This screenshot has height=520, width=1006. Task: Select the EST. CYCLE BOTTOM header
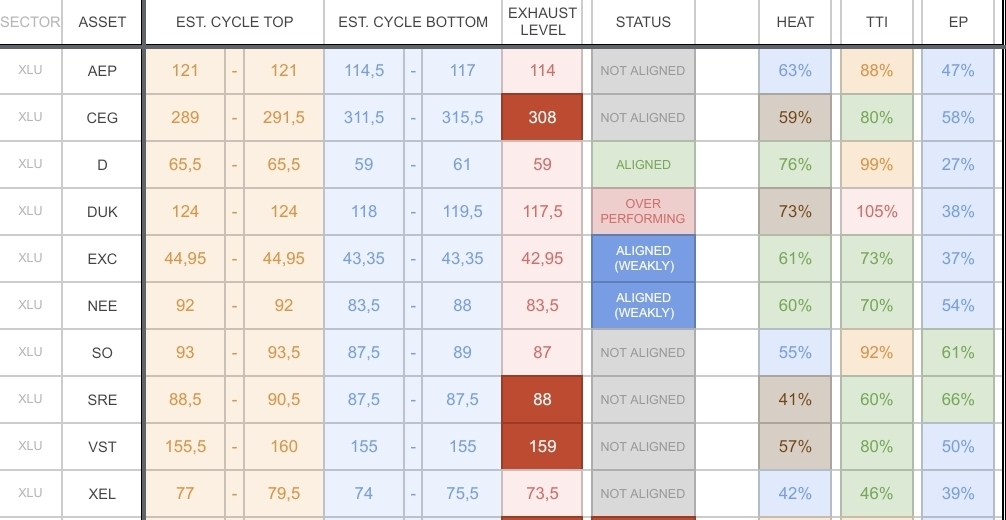[x=413, y=22]
